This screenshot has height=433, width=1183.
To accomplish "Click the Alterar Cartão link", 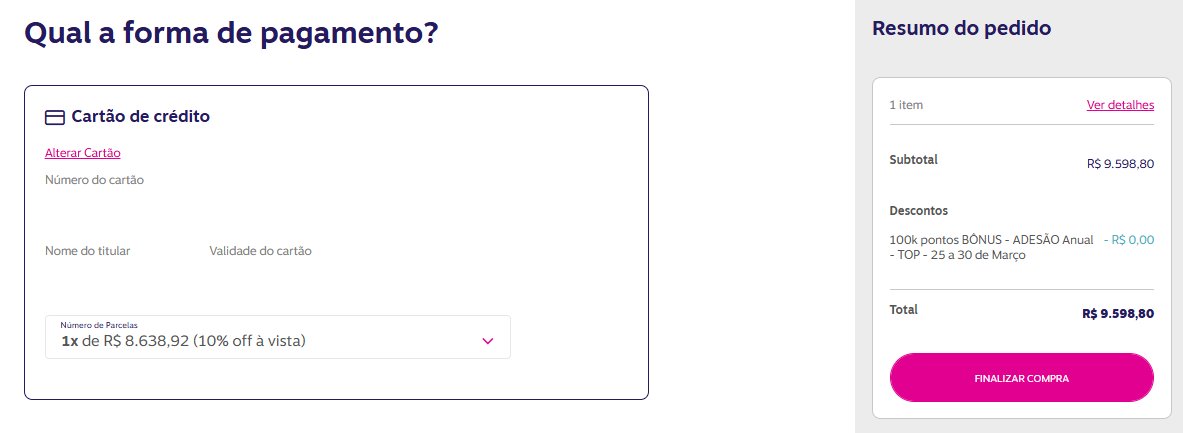I will pos(83,152).
